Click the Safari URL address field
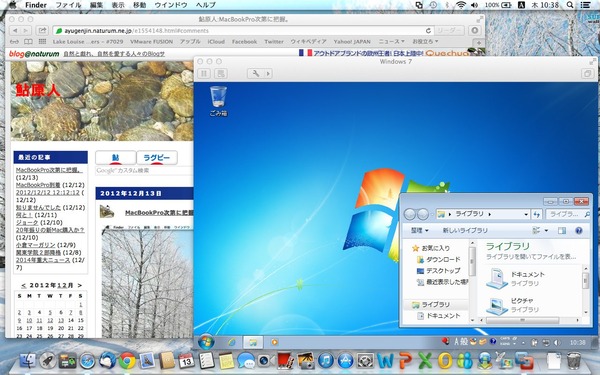This screenshot has width=600, height=375. tap(244, 30)
